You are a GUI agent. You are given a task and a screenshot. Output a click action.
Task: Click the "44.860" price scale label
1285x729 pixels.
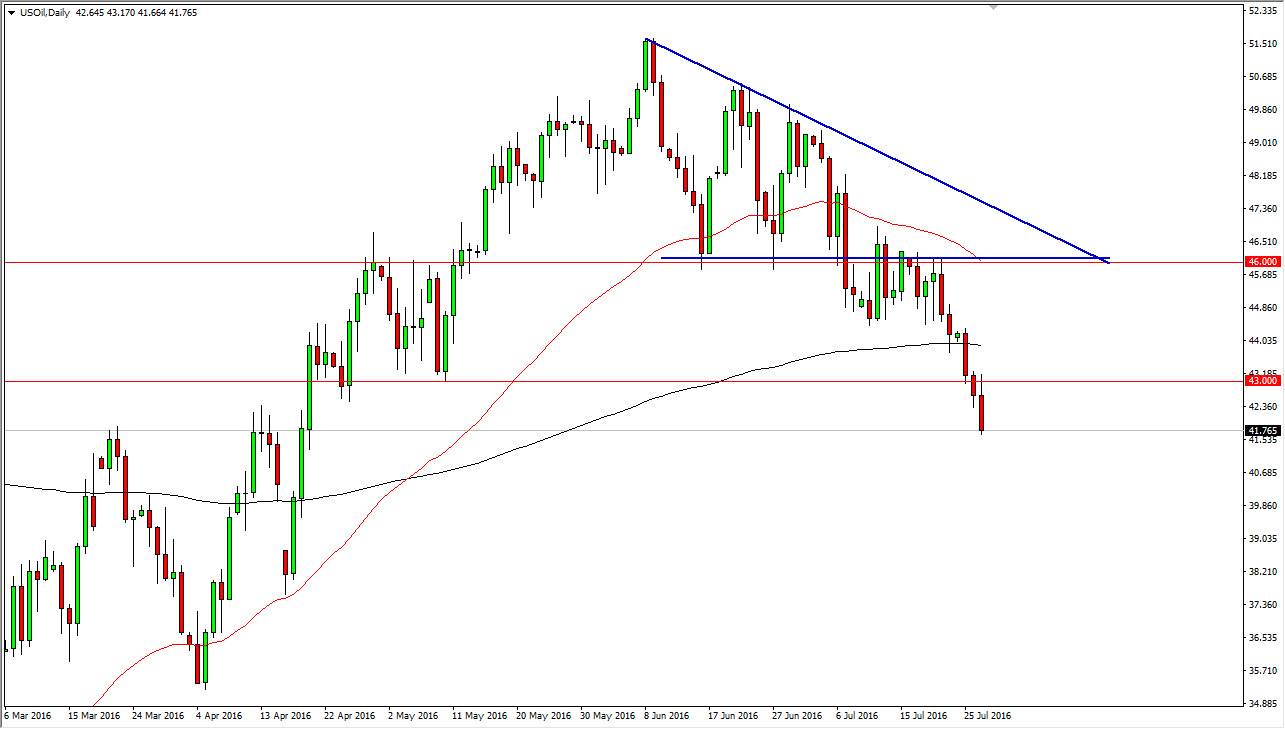[x=1261, y=308]
